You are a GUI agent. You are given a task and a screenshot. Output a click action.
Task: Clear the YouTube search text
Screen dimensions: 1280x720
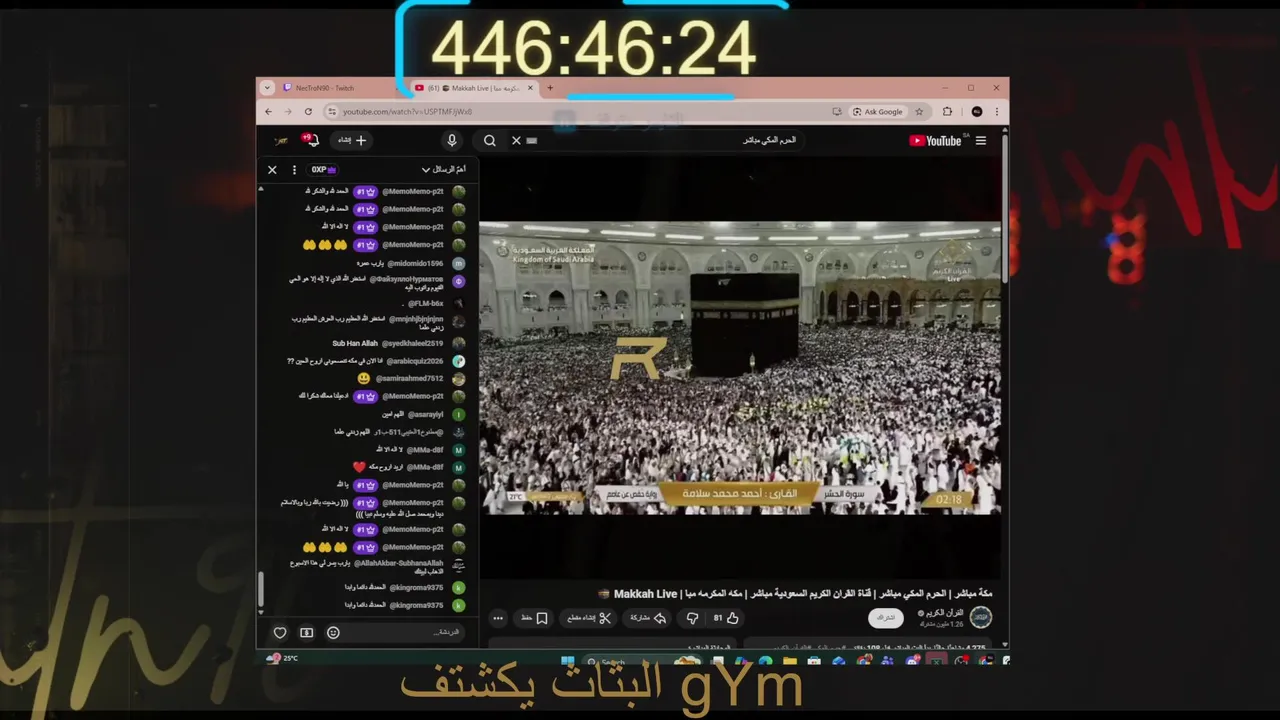516,140
